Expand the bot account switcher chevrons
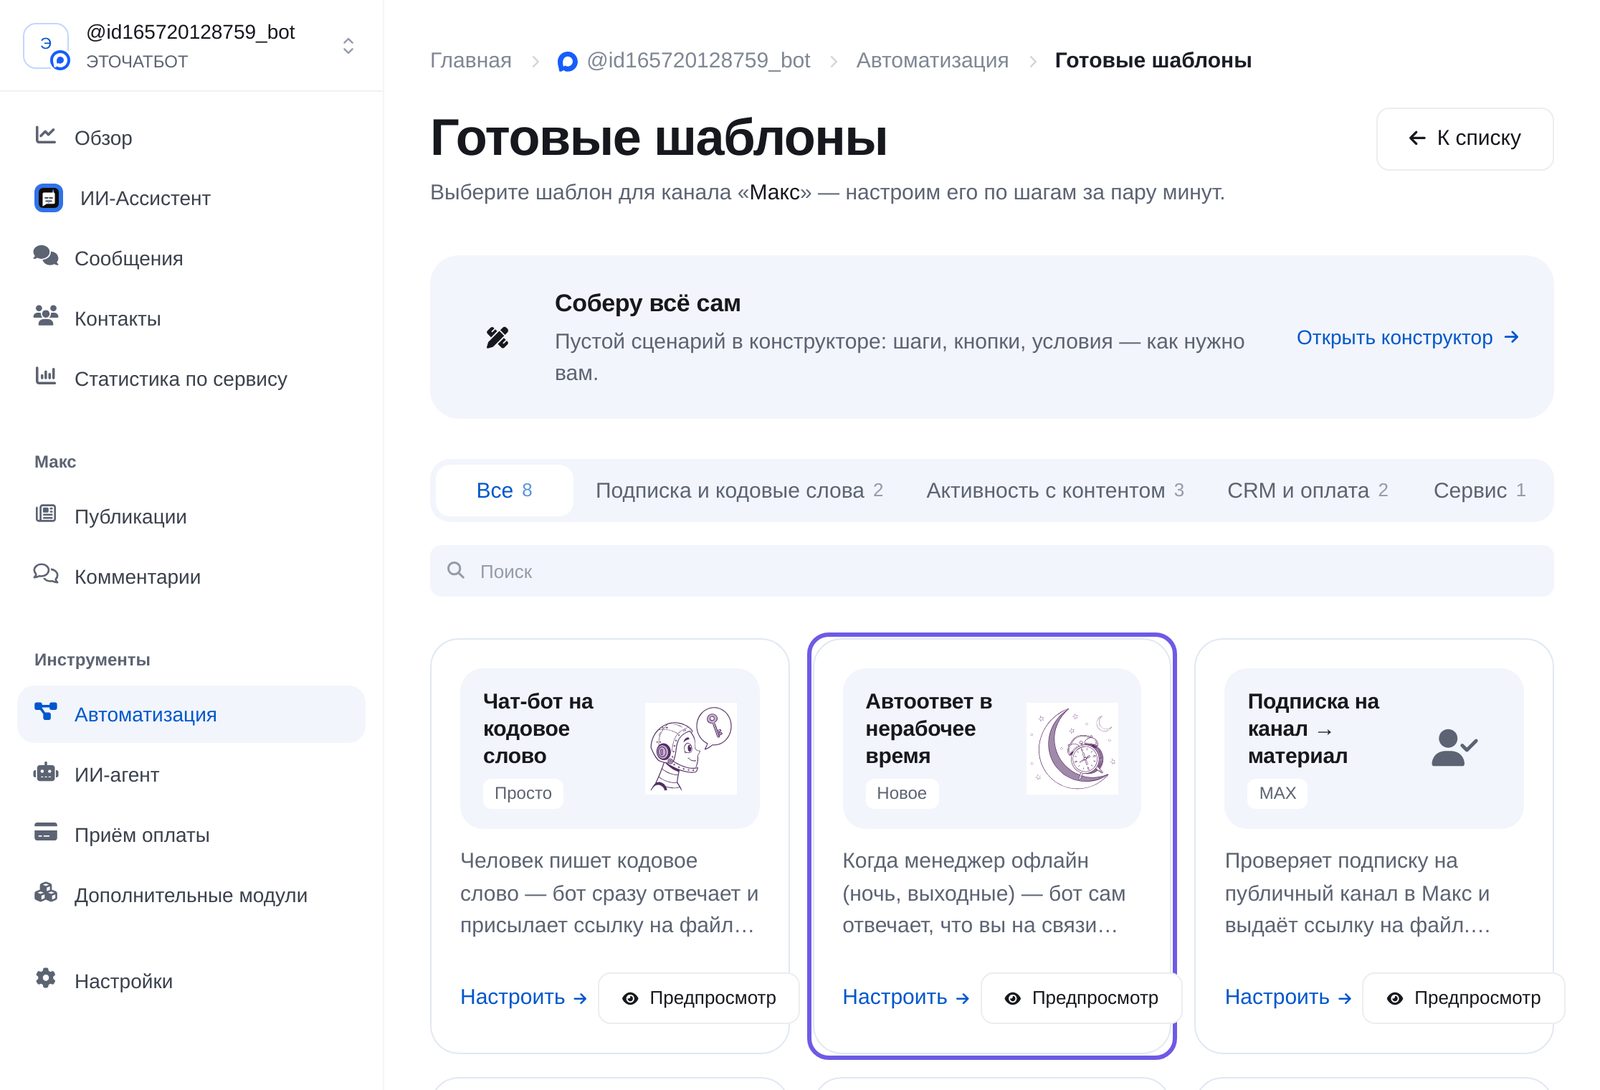The width and height of the screenshot is (1600, 1090). 348,46
